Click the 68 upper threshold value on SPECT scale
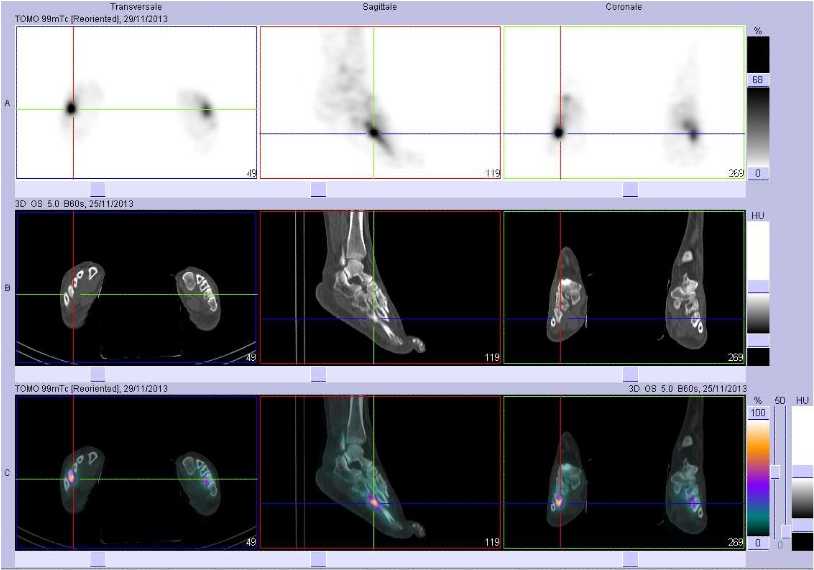Image resolution: width=814 pixels, height=570 pixels. 757,79
